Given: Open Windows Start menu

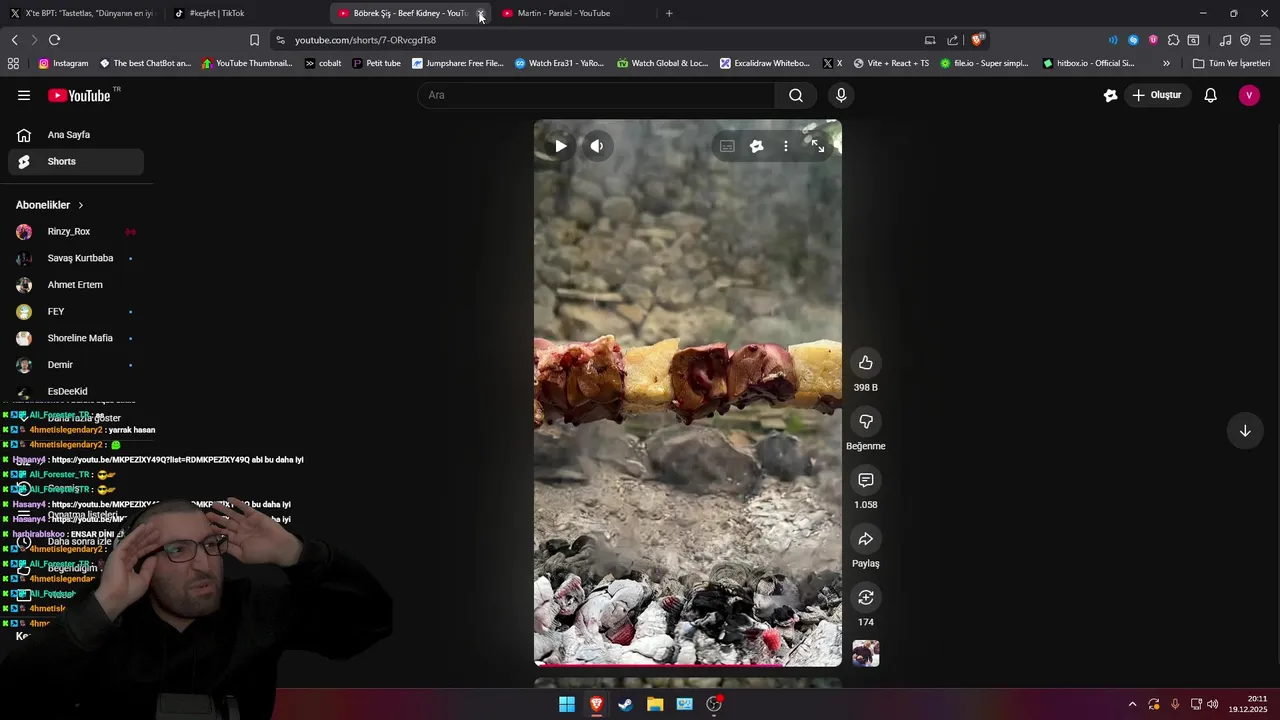Looking at the screenshot, I should pos(567,704).
